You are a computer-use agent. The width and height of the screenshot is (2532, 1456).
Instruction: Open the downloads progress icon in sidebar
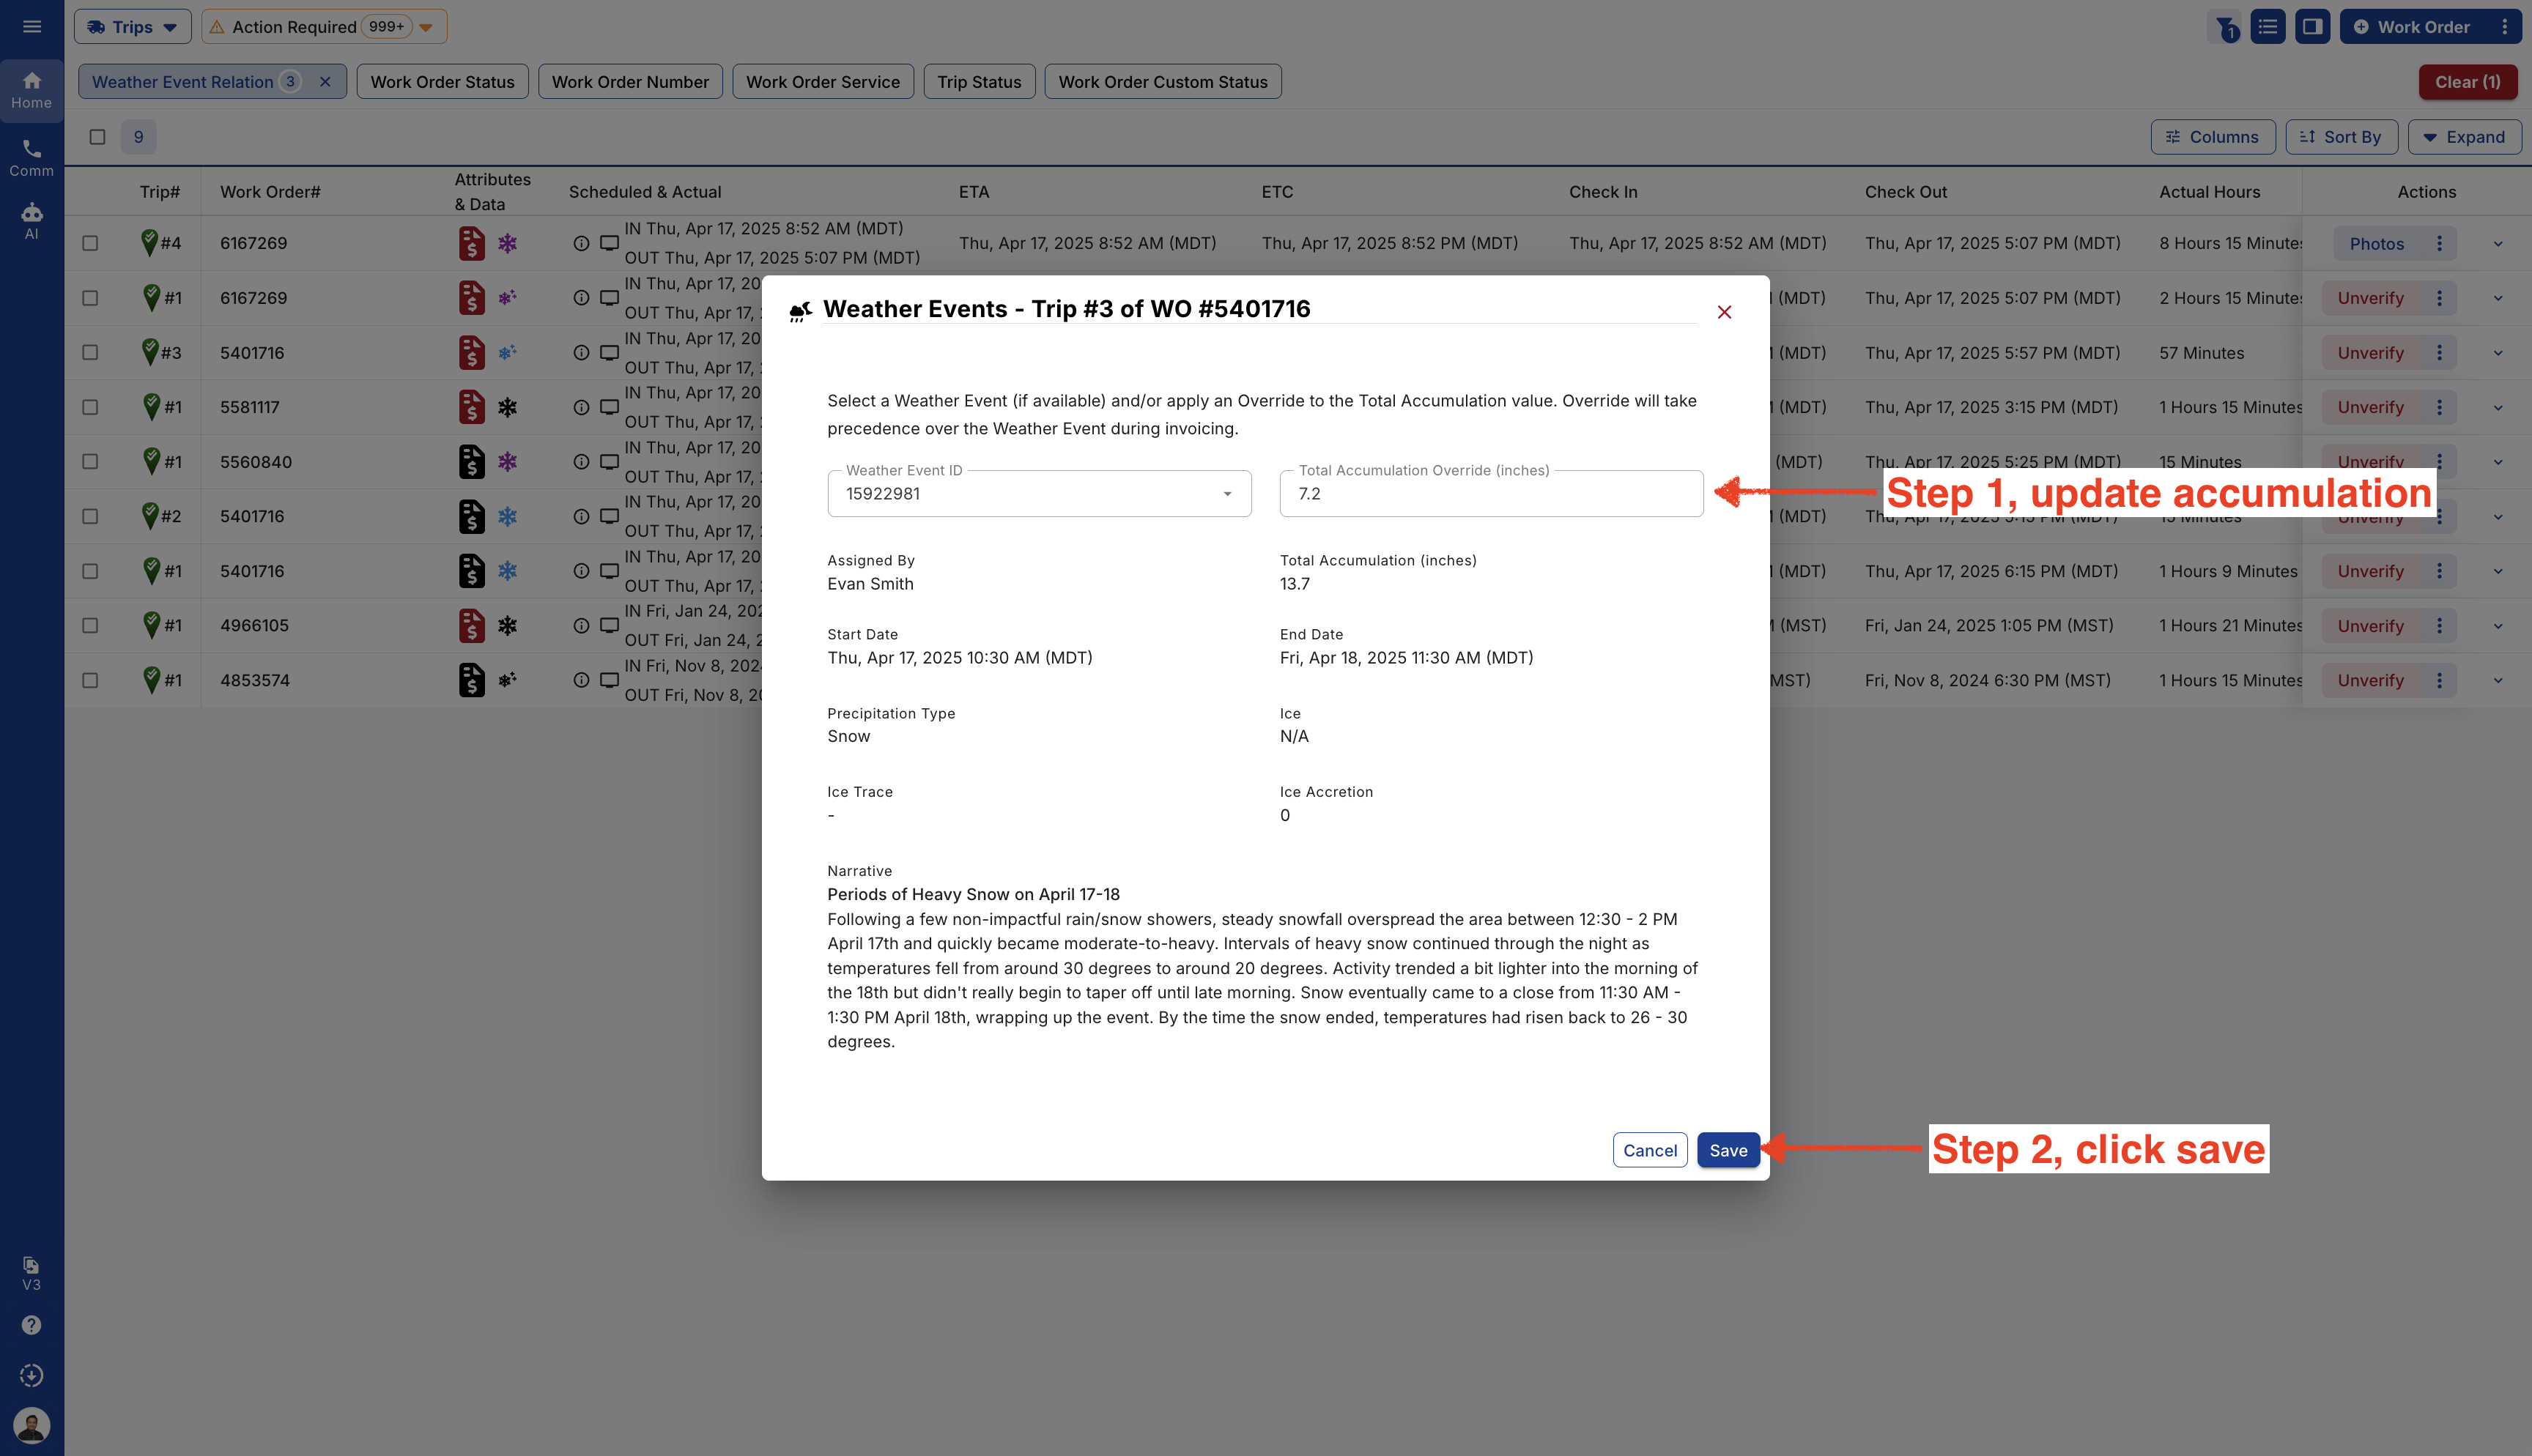(x=32, y=1375)
